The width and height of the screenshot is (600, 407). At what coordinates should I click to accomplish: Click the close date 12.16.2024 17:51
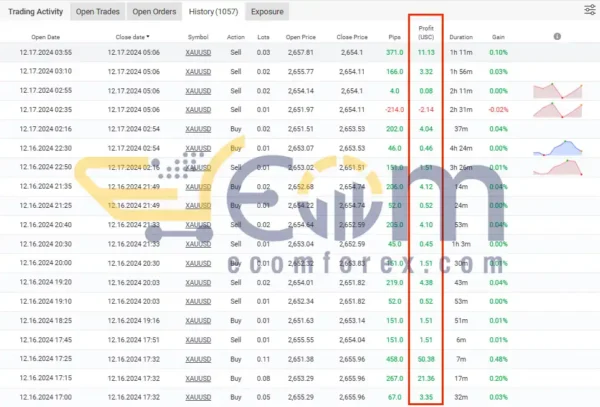click(134, 340)
